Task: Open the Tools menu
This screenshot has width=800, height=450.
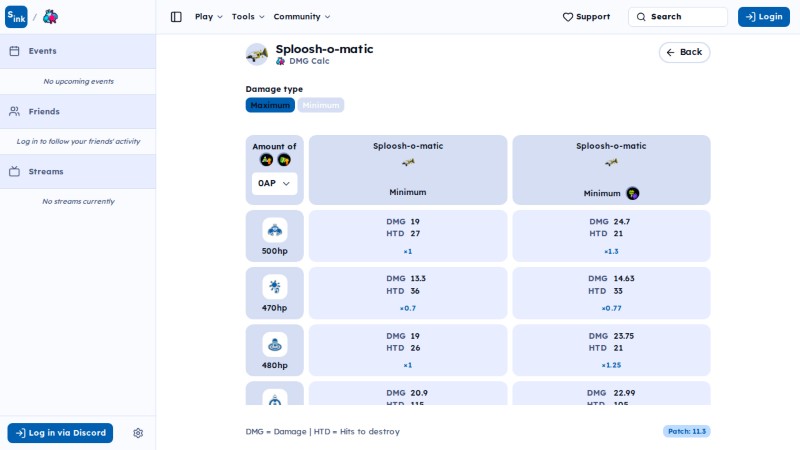Action: [x=248, y=17]
